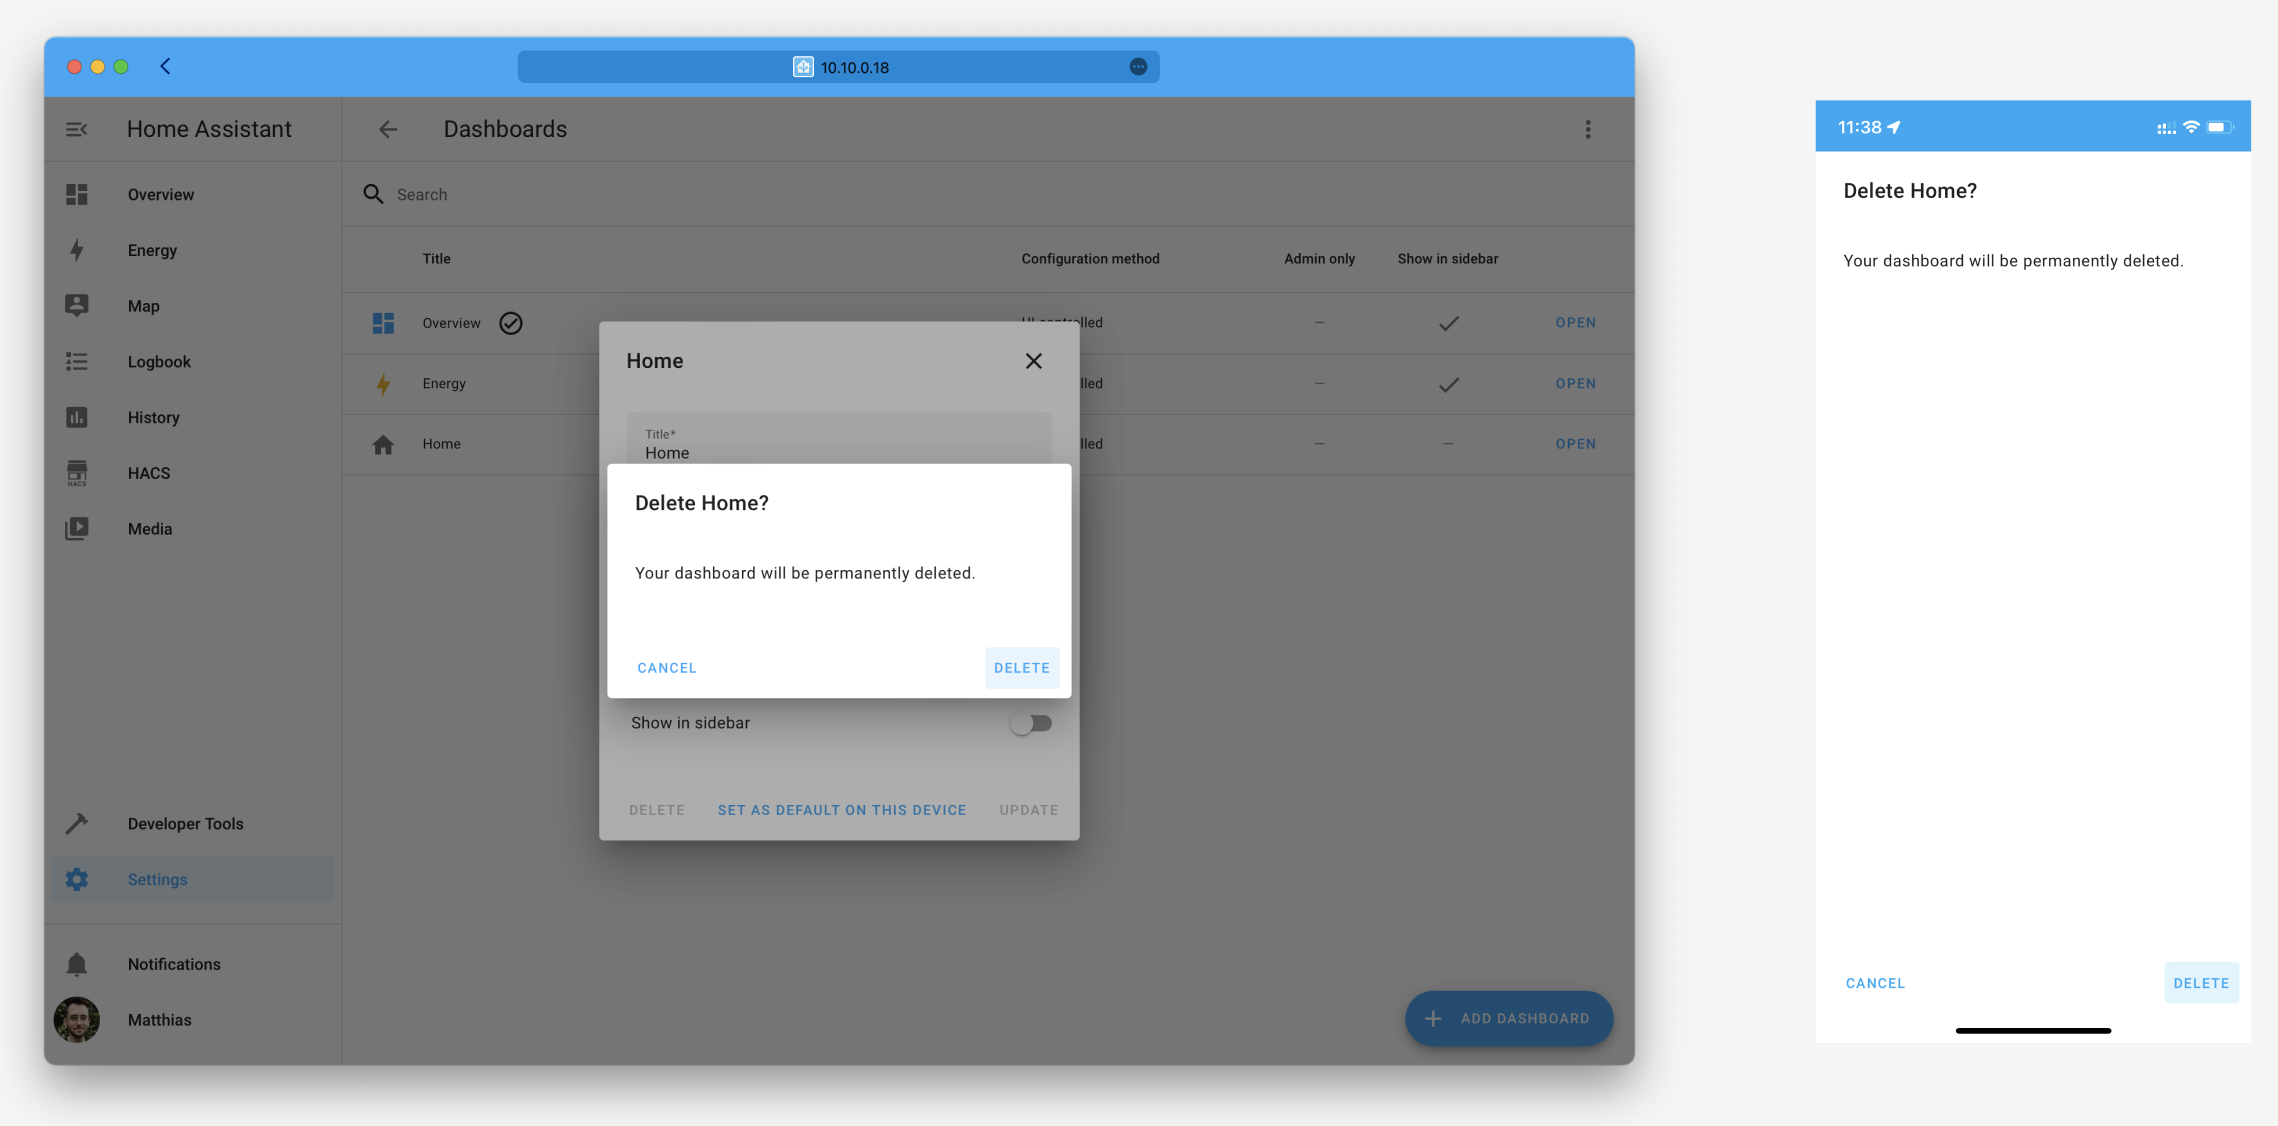Sort by Show in sidebar column header
This screenshot has height=1126, width=2278.
pos(1447,258)
